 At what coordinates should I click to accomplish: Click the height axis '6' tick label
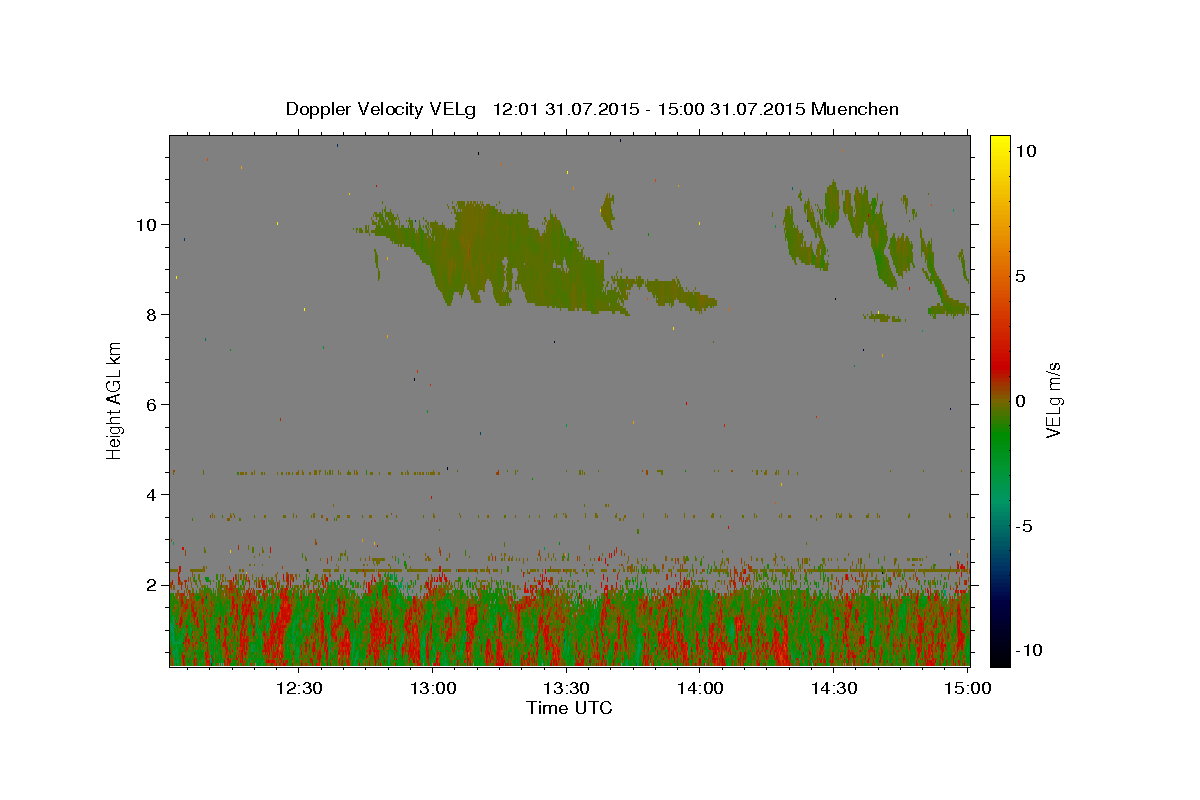click(x=153, y=405)
